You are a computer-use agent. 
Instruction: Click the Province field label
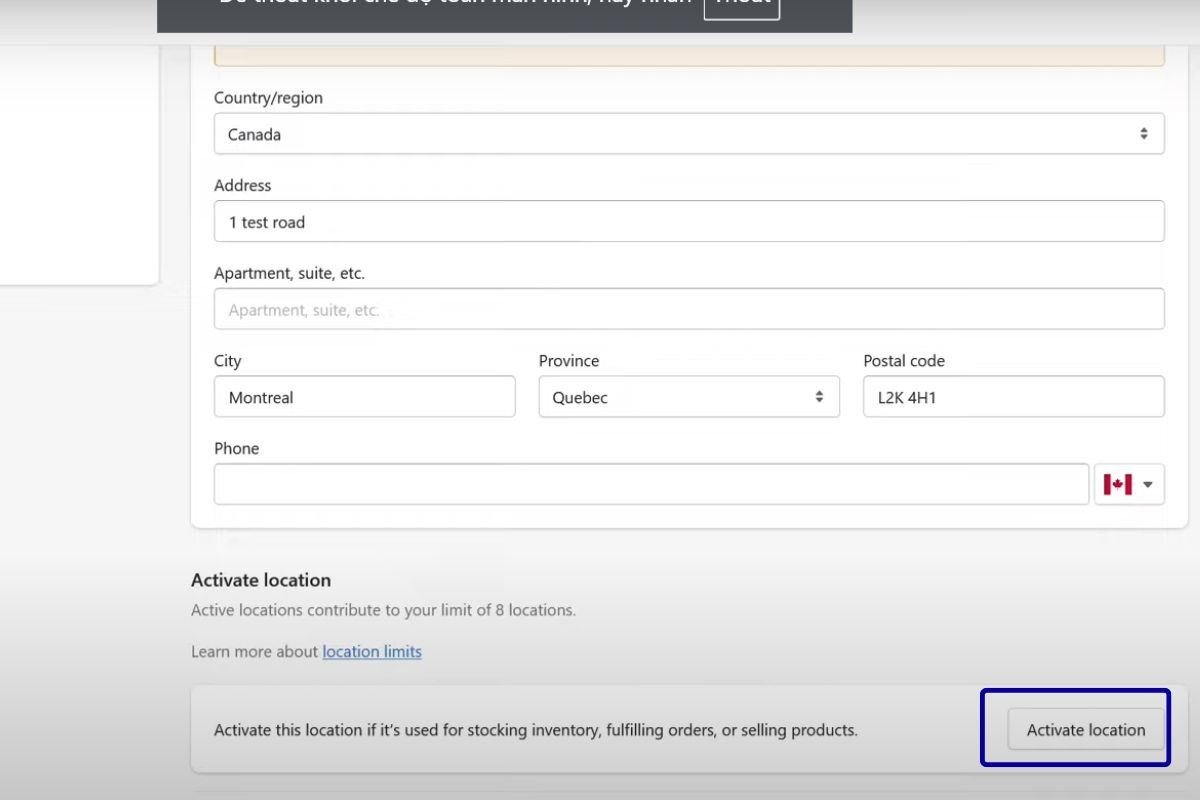point(569,361)
